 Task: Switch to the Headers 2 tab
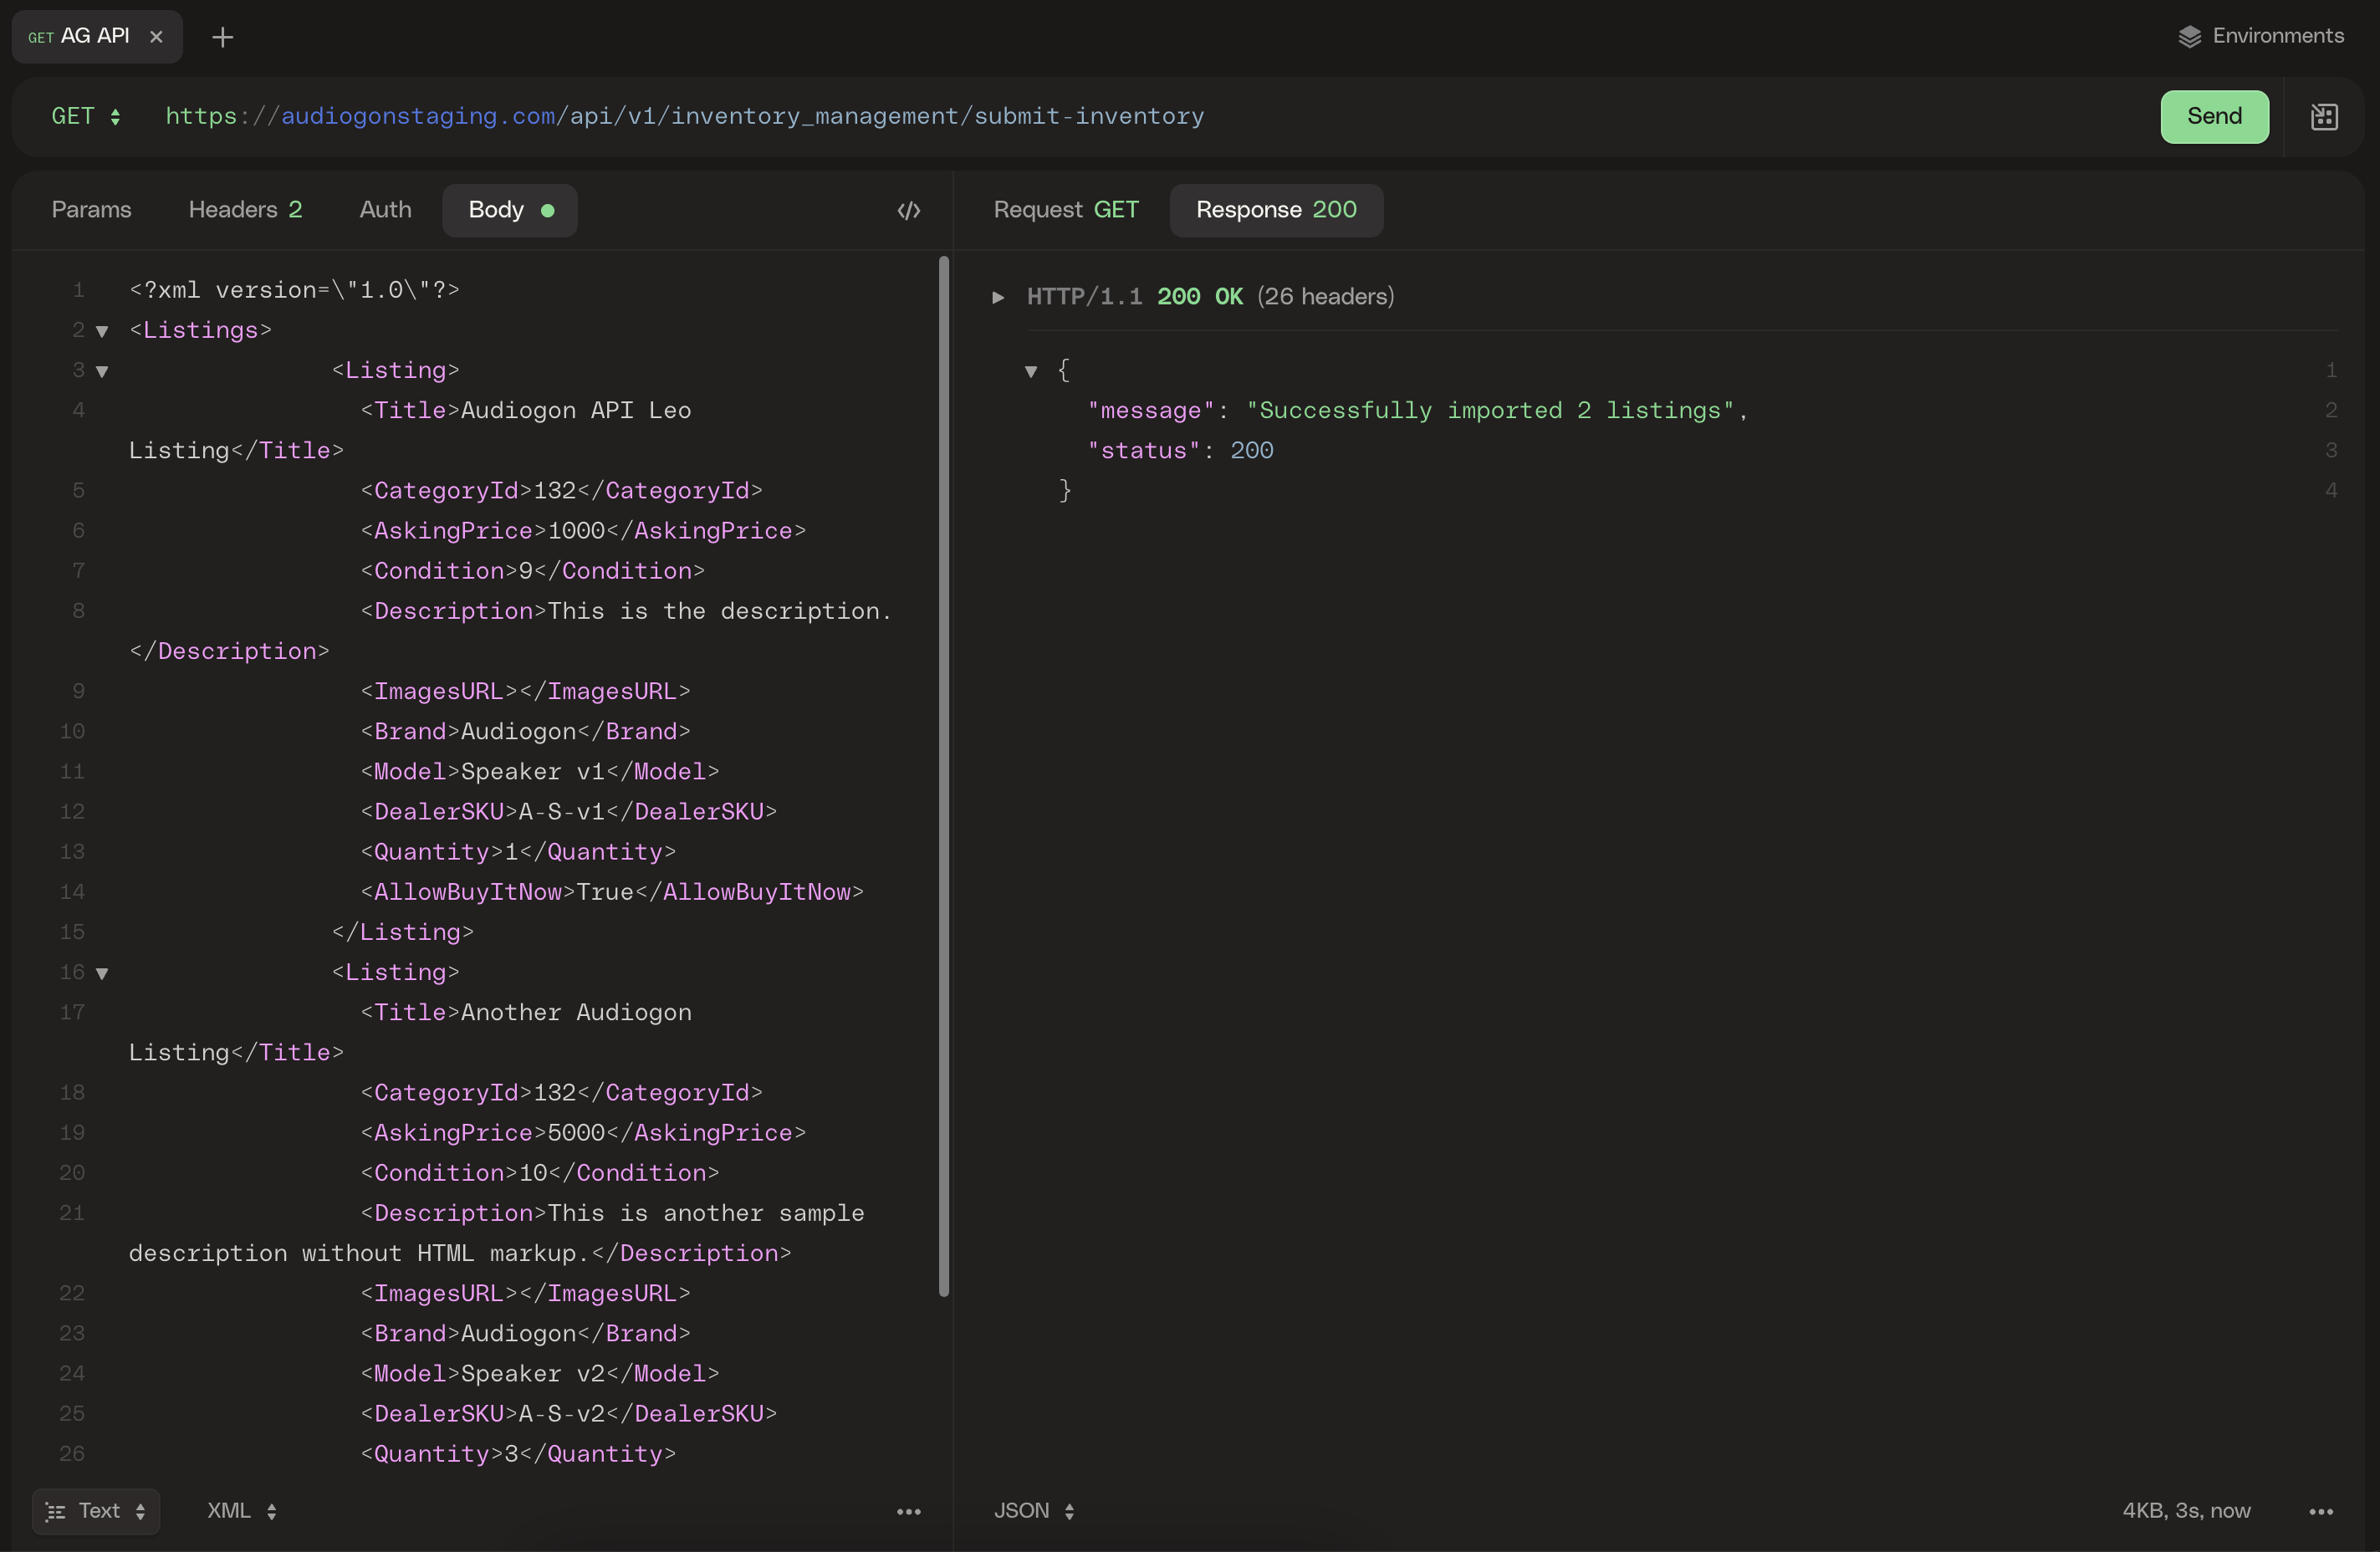pos(245,209)
